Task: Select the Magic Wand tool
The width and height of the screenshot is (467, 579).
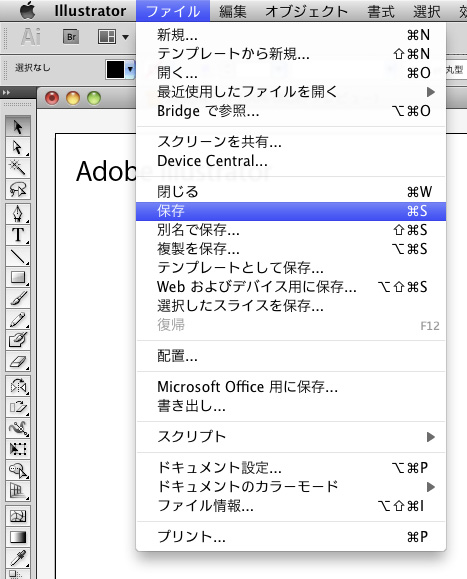Action: click(x=18, y=168)
